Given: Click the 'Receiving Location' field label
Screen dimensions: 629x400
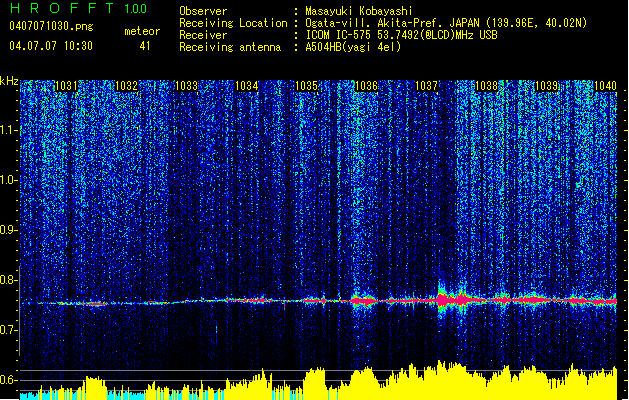Looking at the screenshot, I should coord(233,24).
